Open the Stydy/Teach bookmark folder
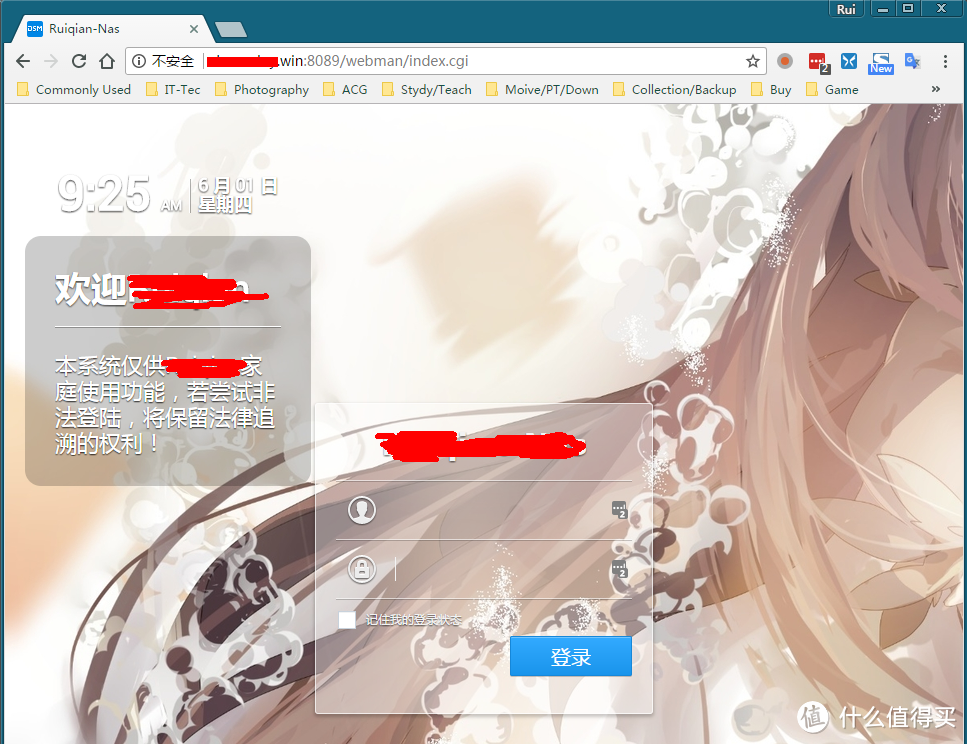 (x=427, y=90)
